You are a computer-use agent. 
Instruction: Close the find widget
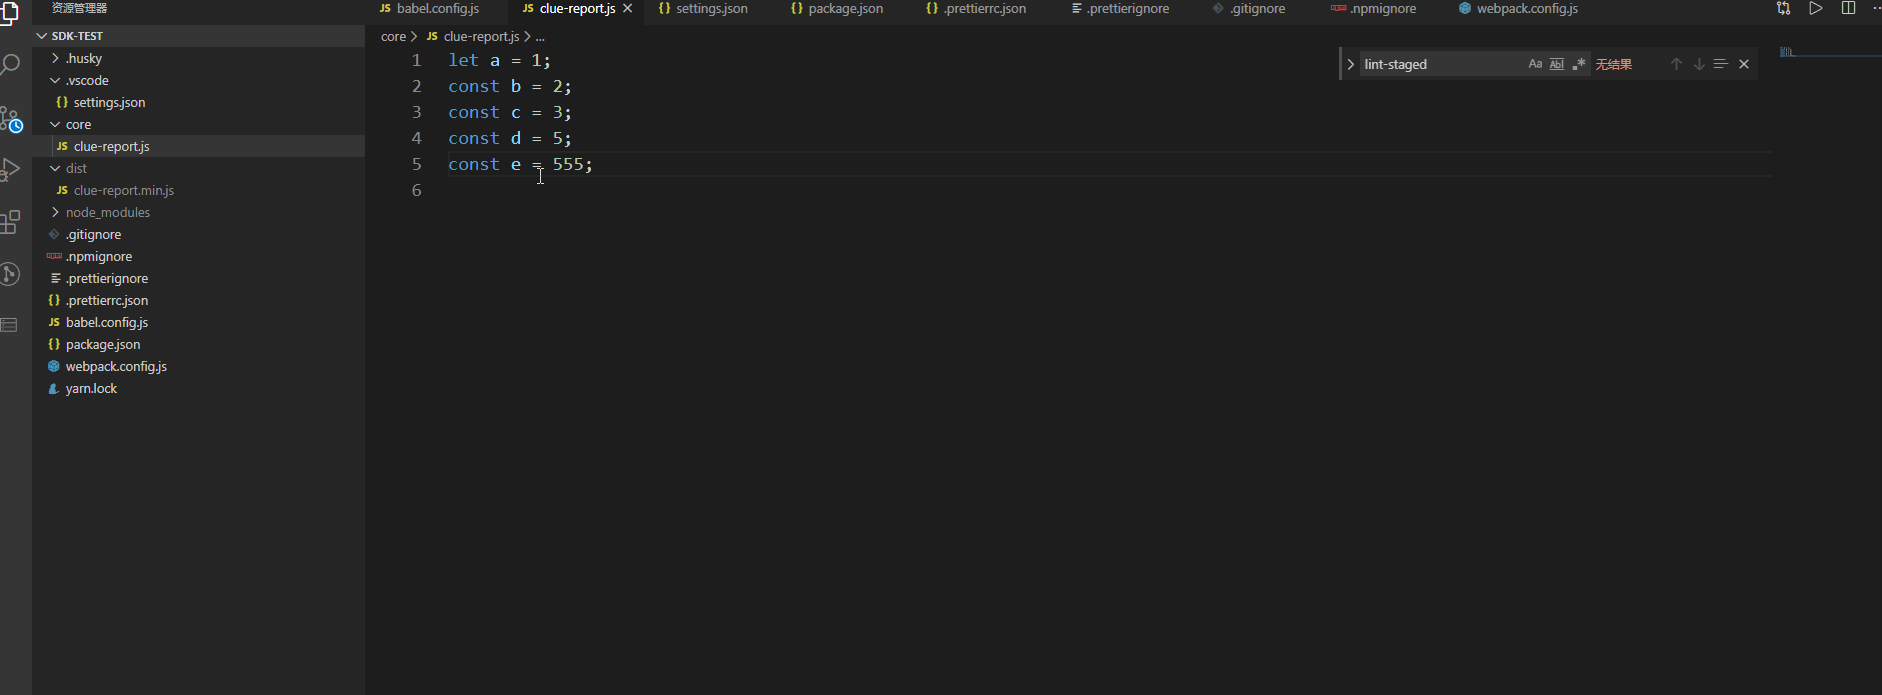tap(1744, 64)
